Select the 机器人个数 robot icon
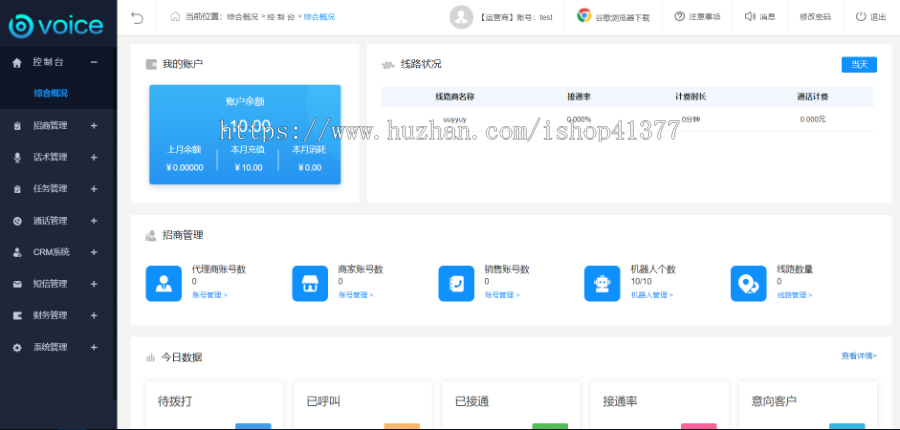900x430 pixels. [x=603, y=283]
